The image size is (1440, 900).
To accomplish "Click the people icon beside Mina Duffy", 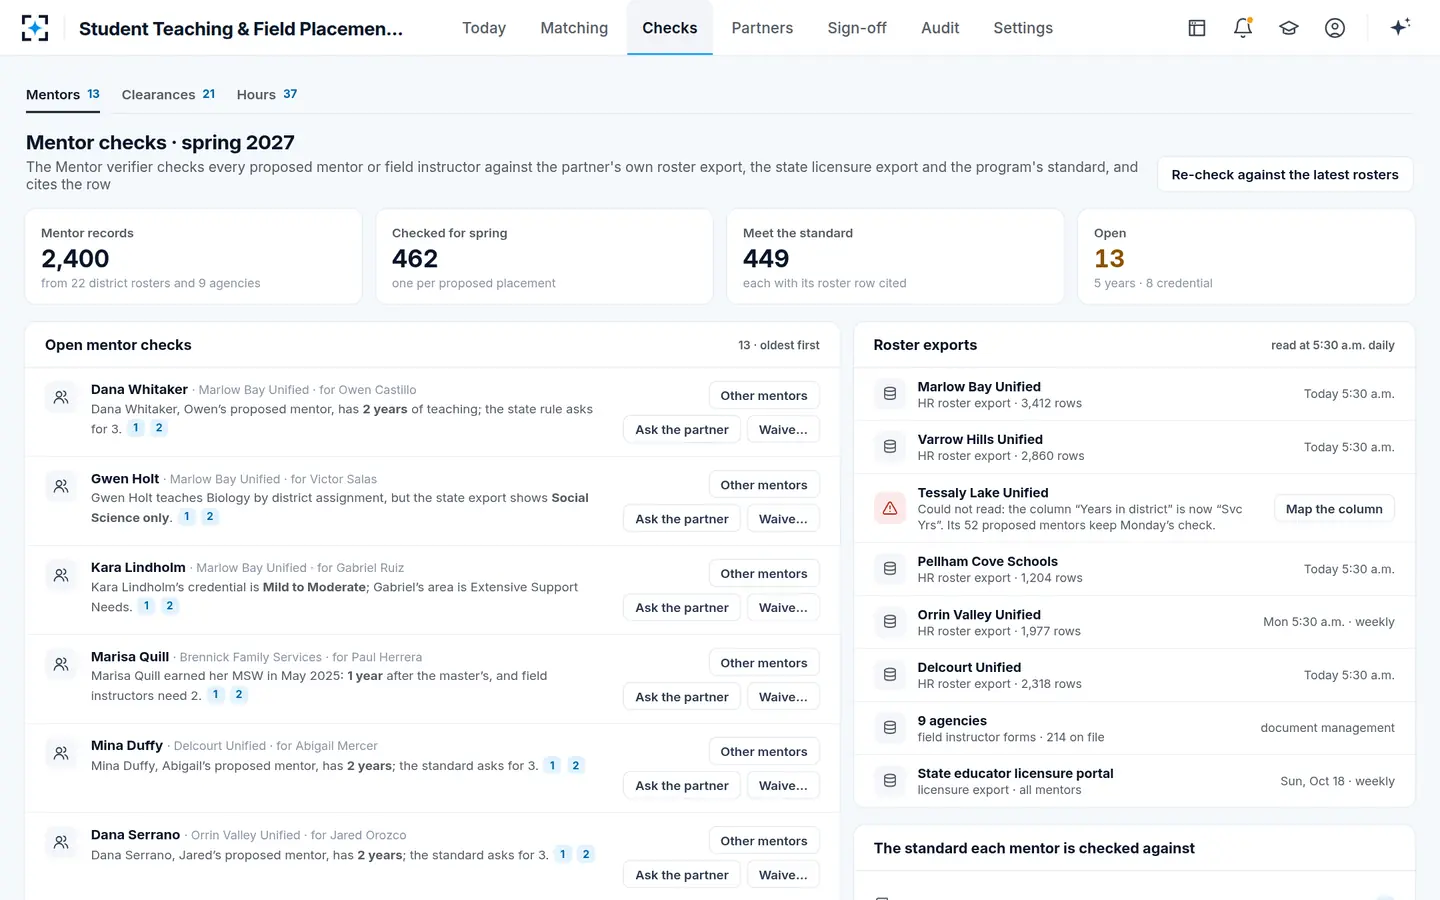I will coord(61,753).
